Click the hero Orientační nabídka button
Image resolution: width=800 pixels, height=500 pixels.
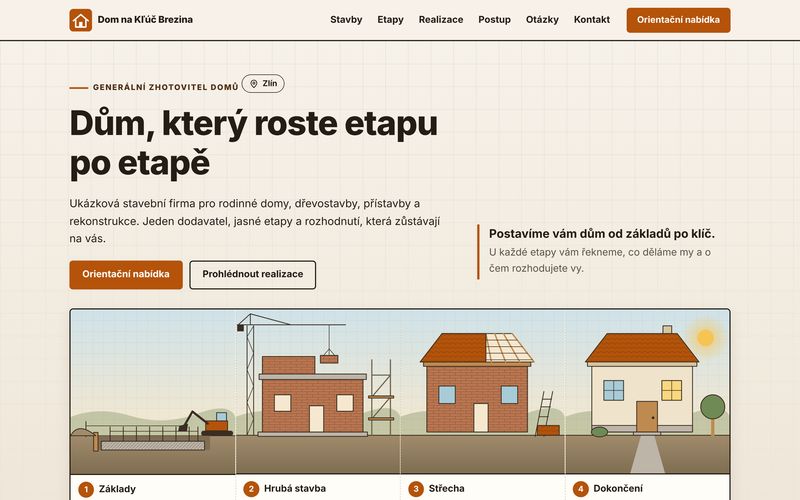tap(126, 274)
